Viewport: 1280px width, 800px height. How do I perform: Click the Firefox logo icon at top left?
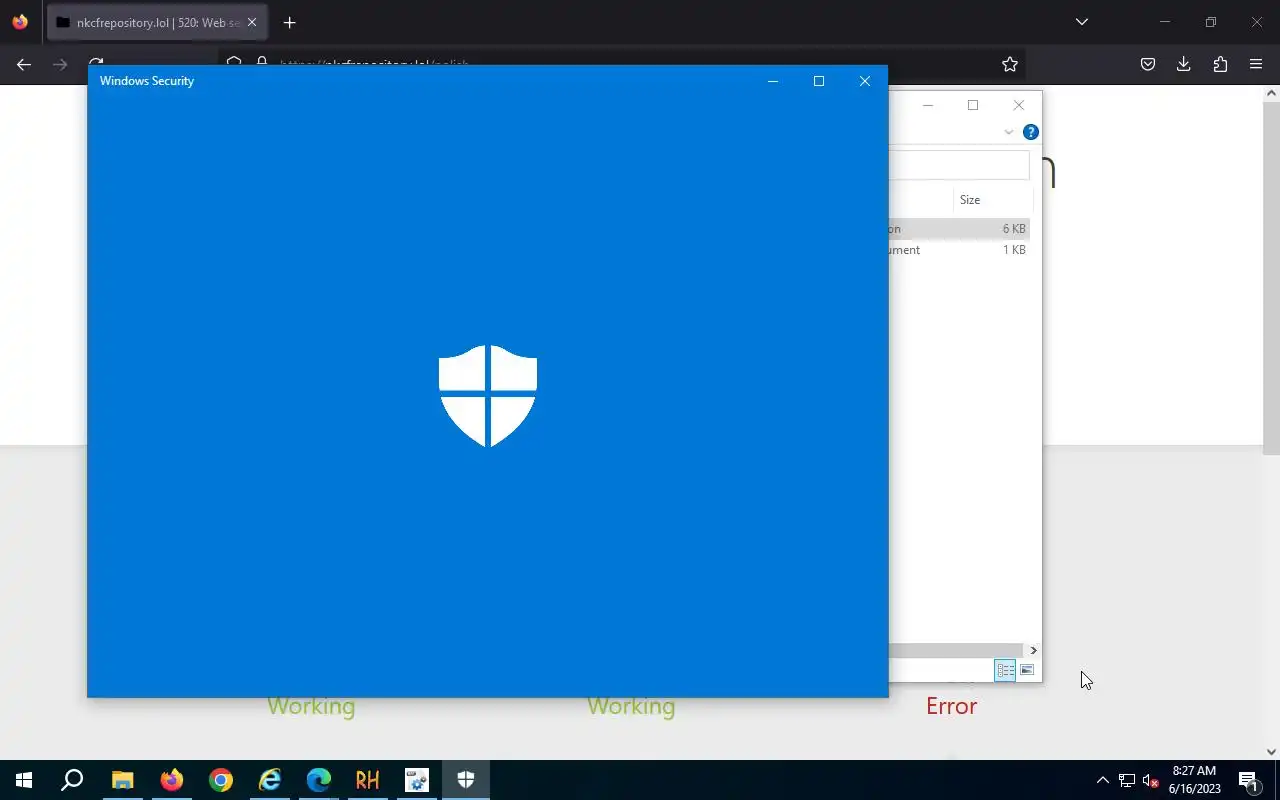coord(20,22)
